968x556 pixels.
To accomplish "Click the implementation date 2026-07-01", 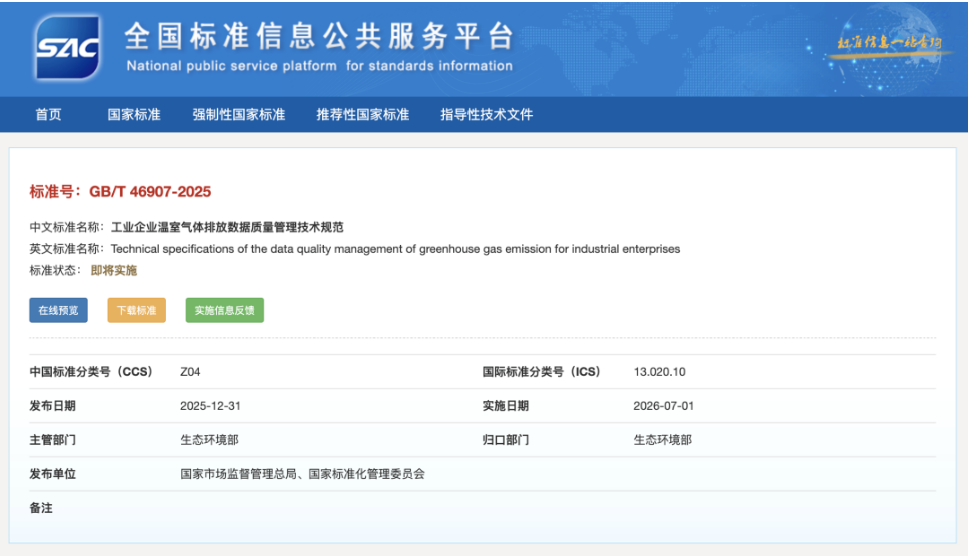I will click(663, 406).
